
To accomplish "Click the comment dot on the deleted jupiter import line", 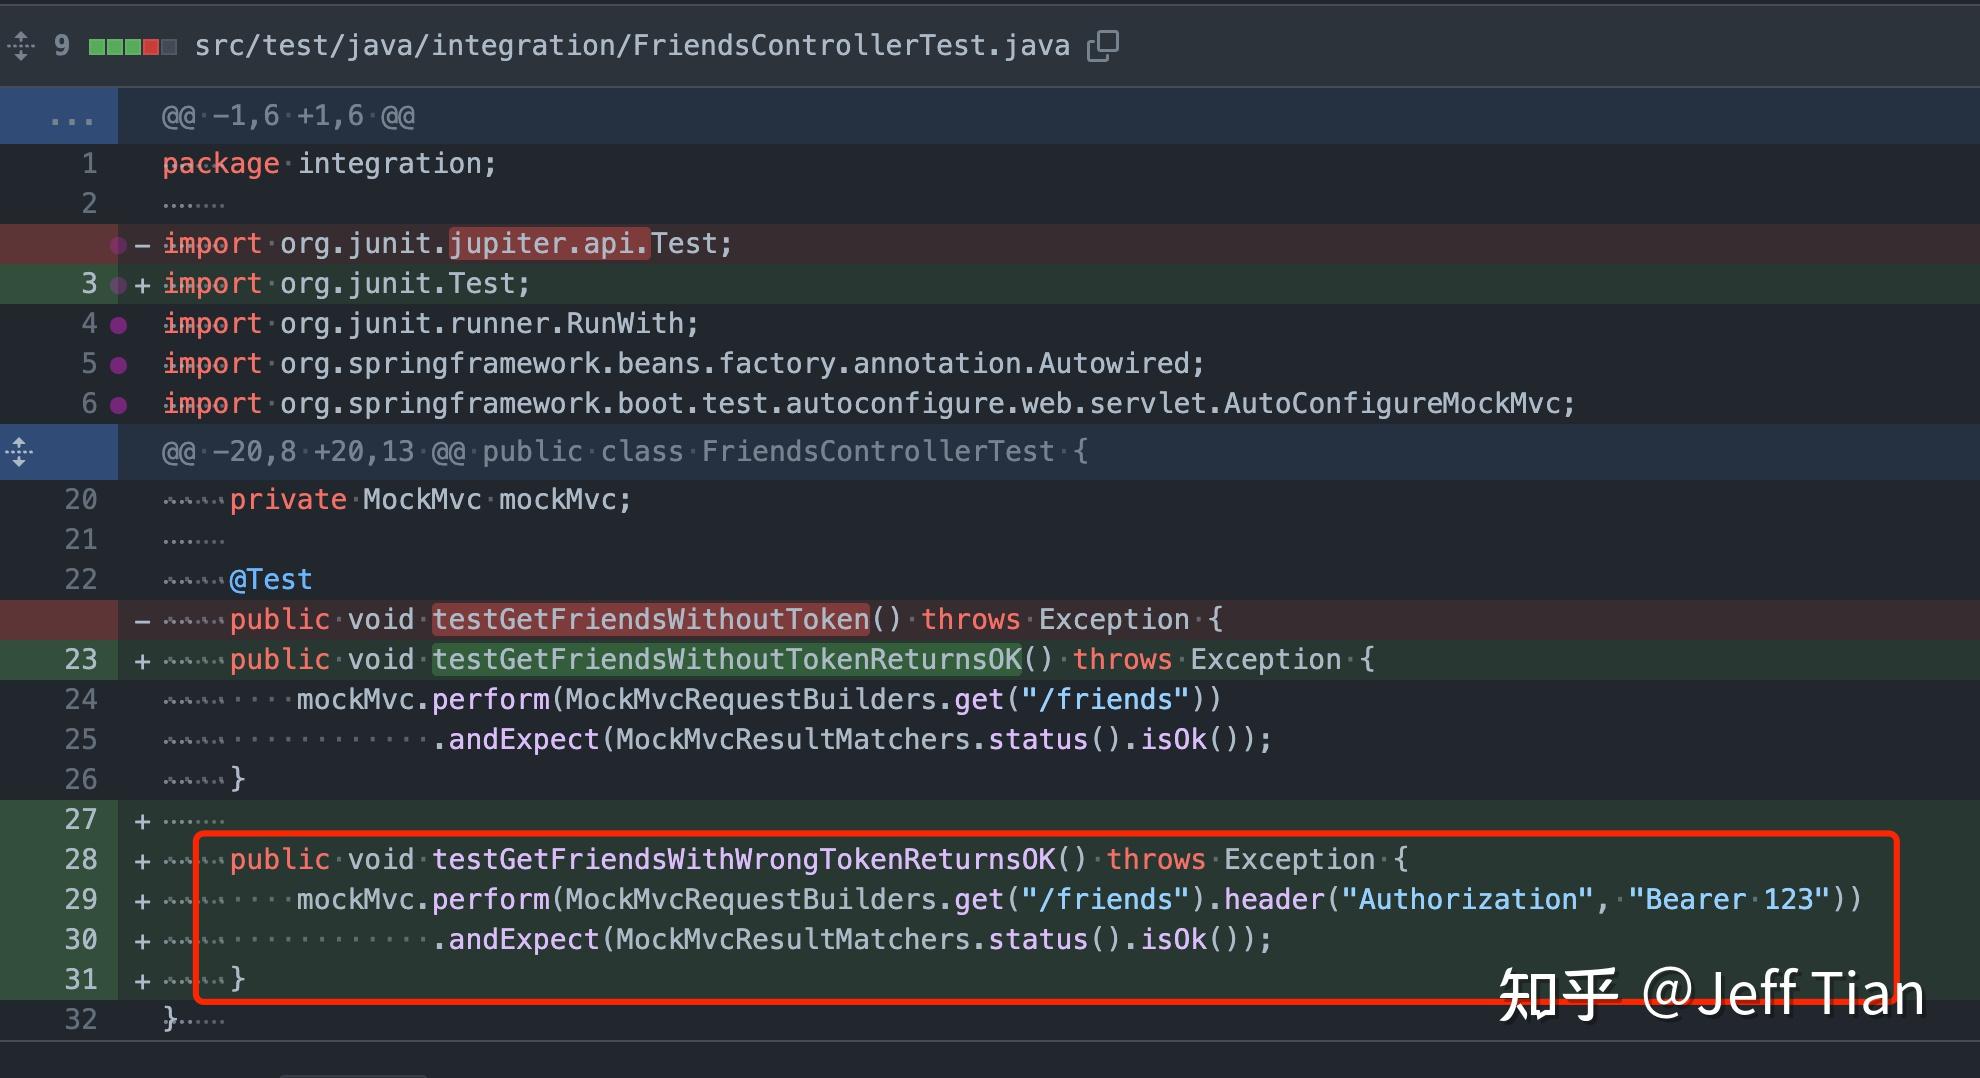I will coord(117,243).
